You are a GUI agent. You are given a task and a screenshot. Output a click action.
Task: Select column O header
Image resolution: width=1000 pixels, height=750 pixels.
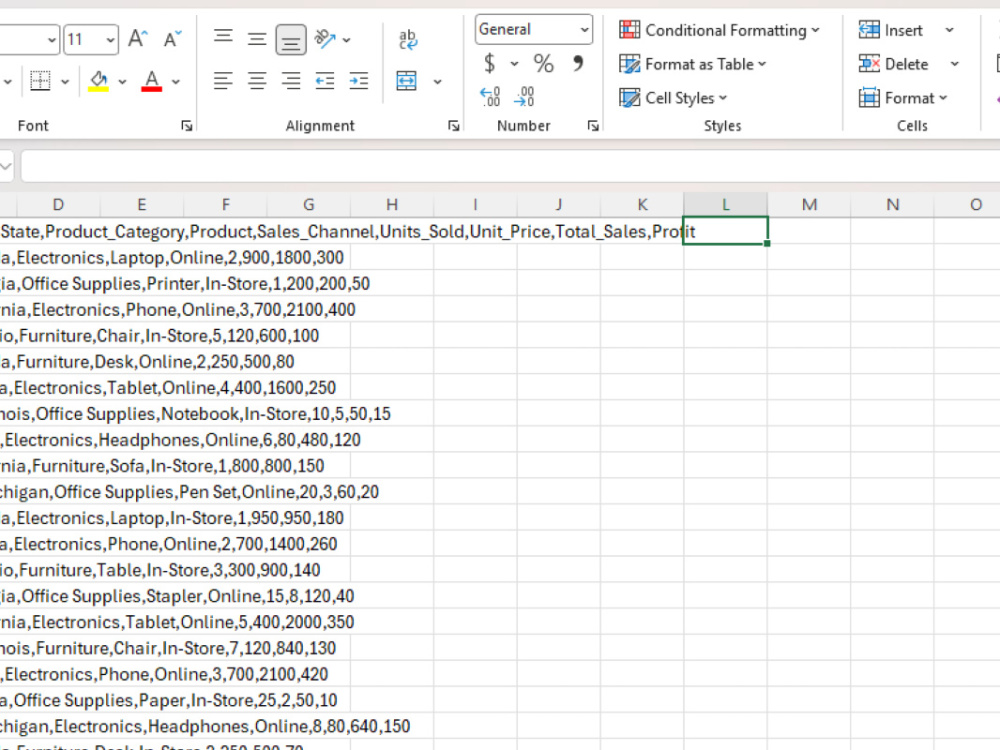pos(976,205)
